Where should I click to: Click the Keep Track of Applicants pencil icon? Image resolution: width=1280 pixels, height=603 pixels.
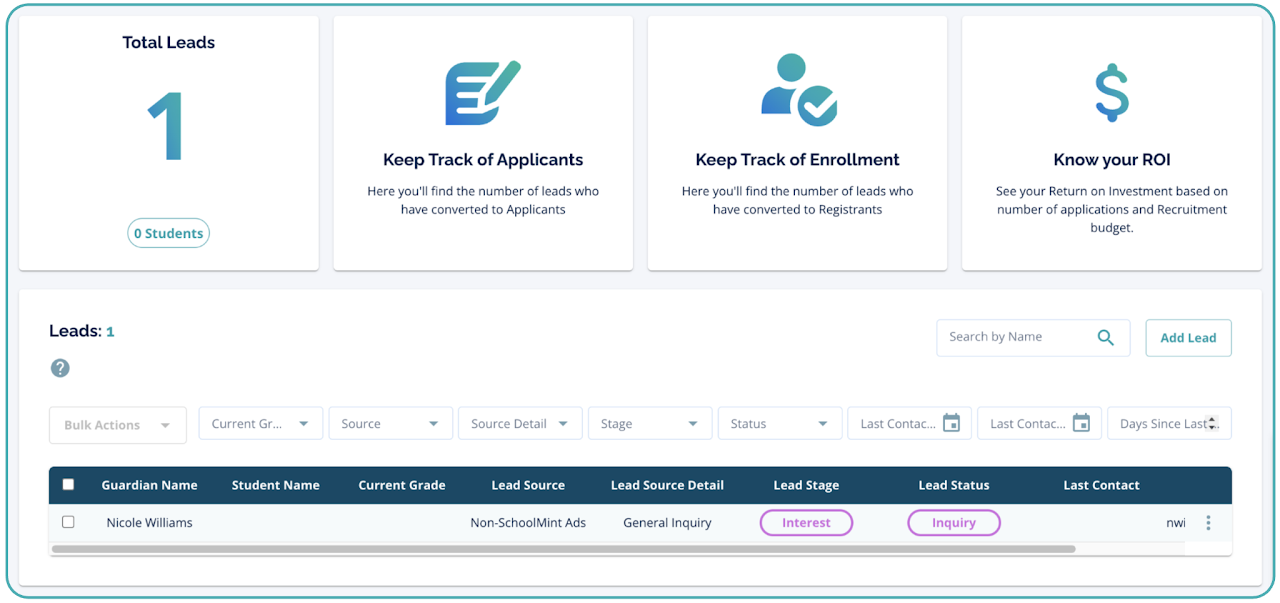click(483, 93)
